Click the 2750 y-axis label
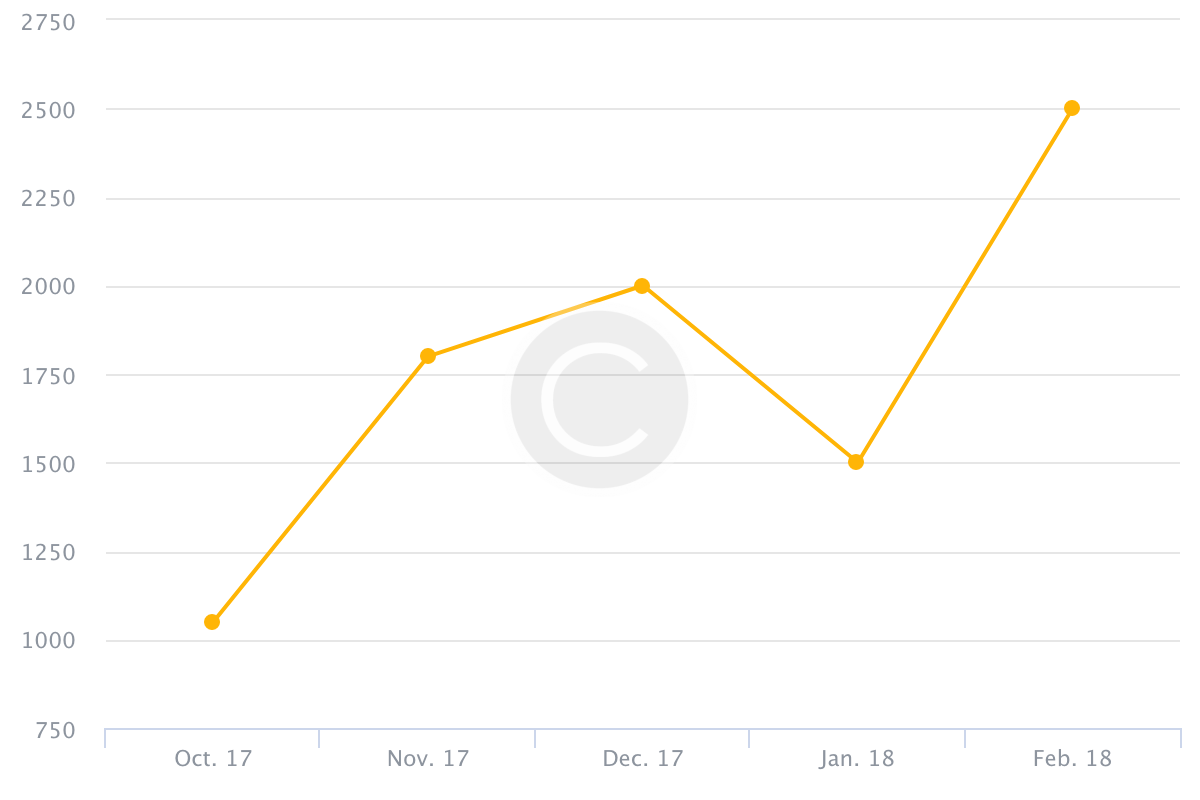This screenshot has width=1200, height=800. [48, 21]
